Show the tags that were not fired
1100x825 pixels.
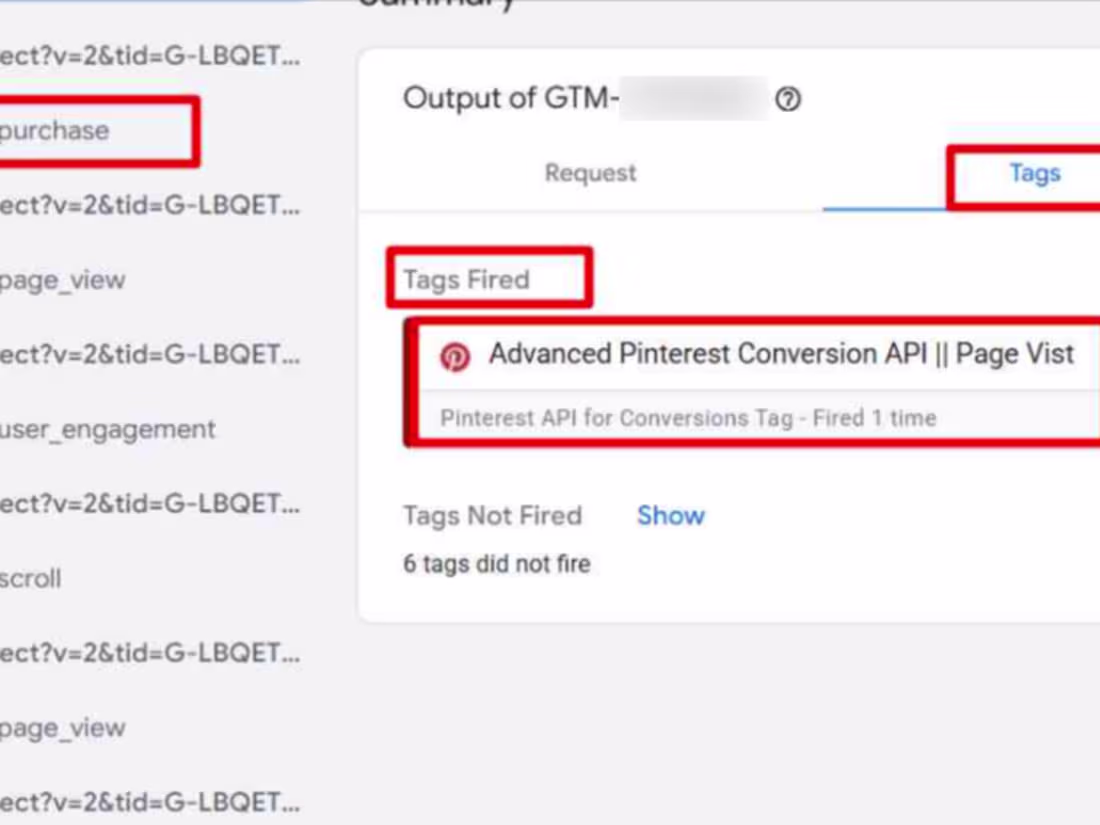[x=671, y=516]
